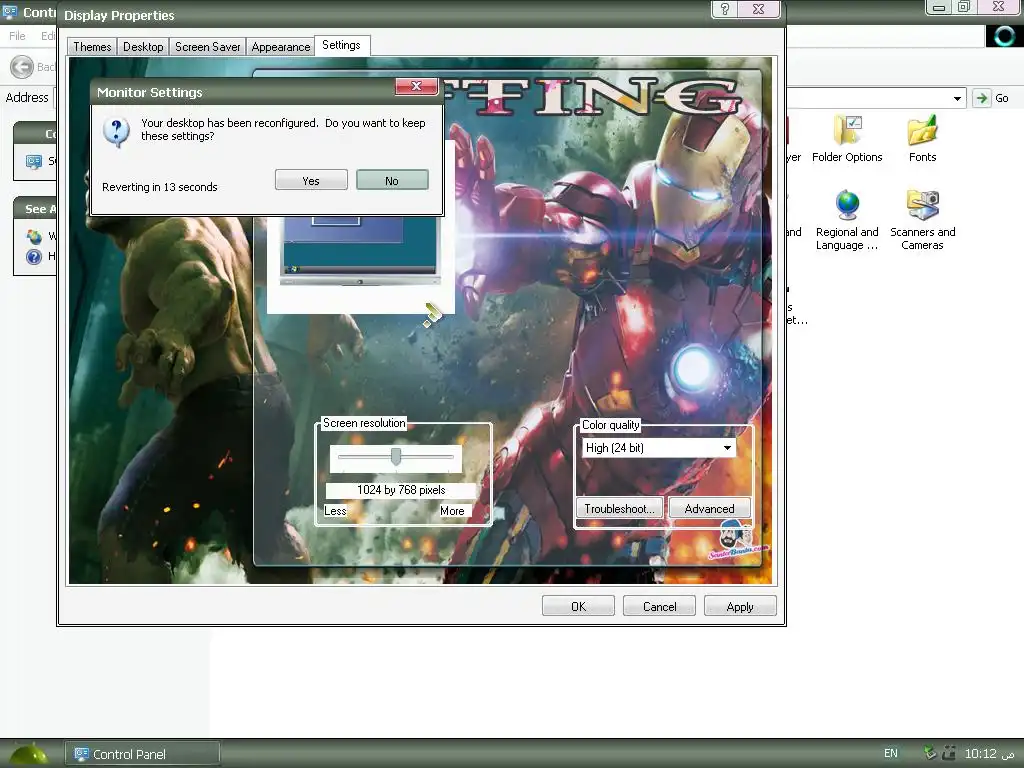The image size is (1024, 768).
Task: Click the question mark icon in dialog
Action: coord(116,133)
